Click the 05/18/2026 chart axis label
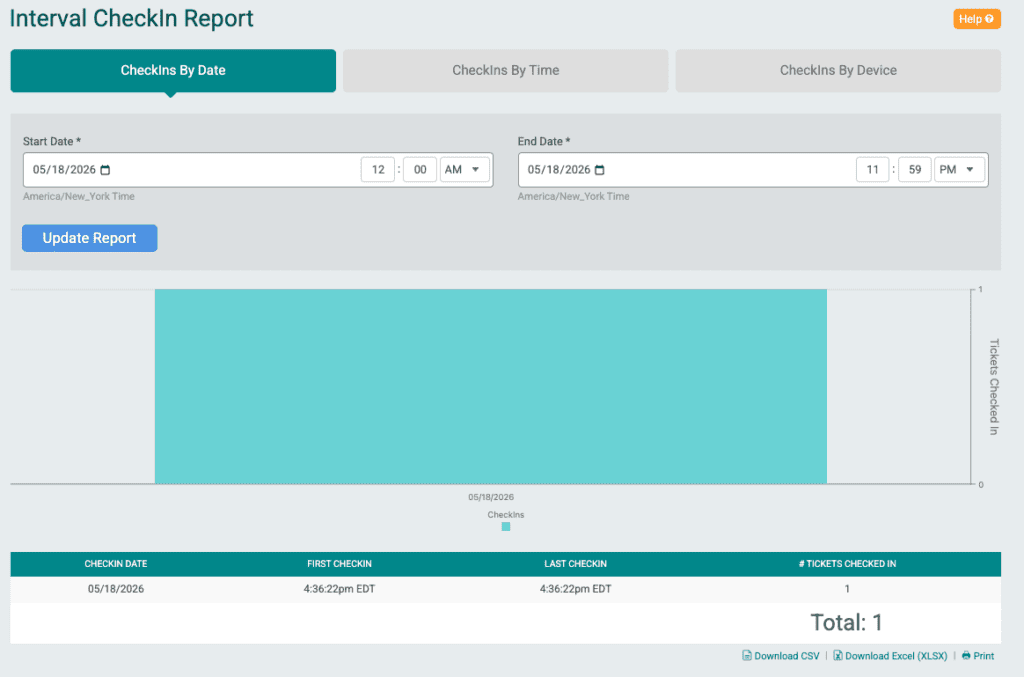Screen dimensions: 1024x677 point(491,497)
